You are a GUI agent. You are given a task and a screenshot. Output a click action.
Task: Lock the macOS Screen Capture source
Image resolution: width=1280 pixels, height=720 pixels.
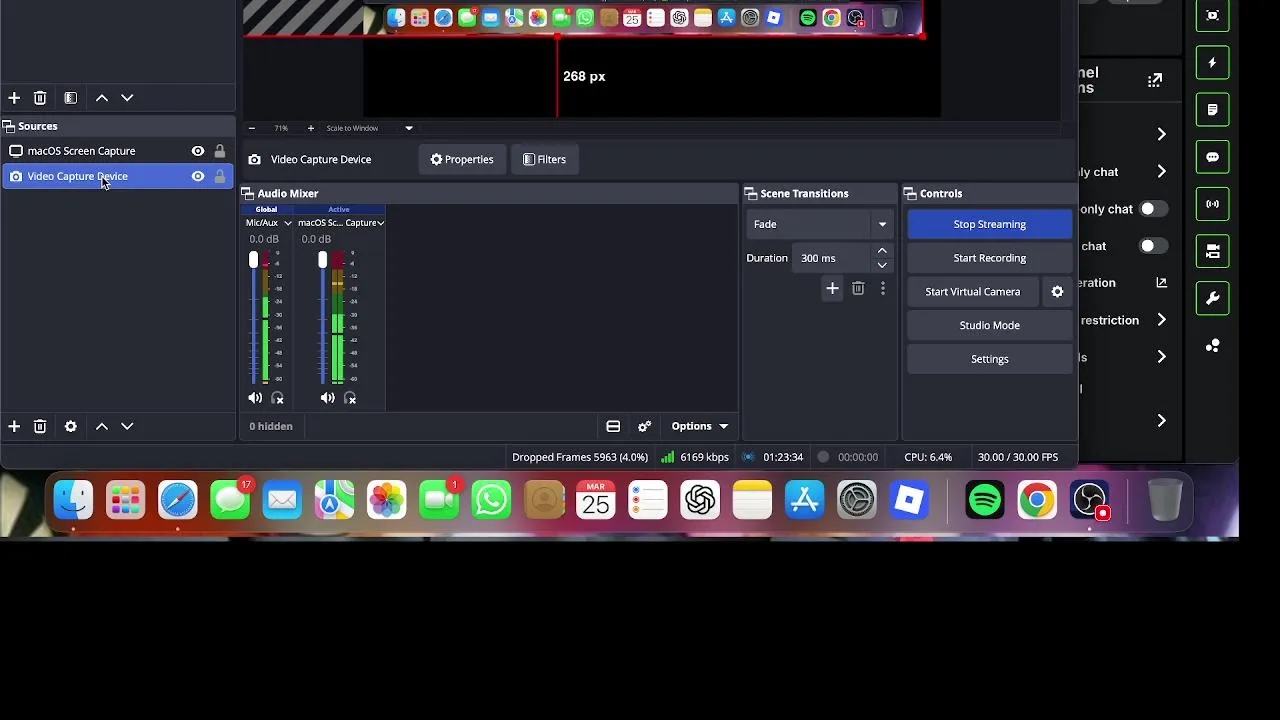(x=220, y=151)
